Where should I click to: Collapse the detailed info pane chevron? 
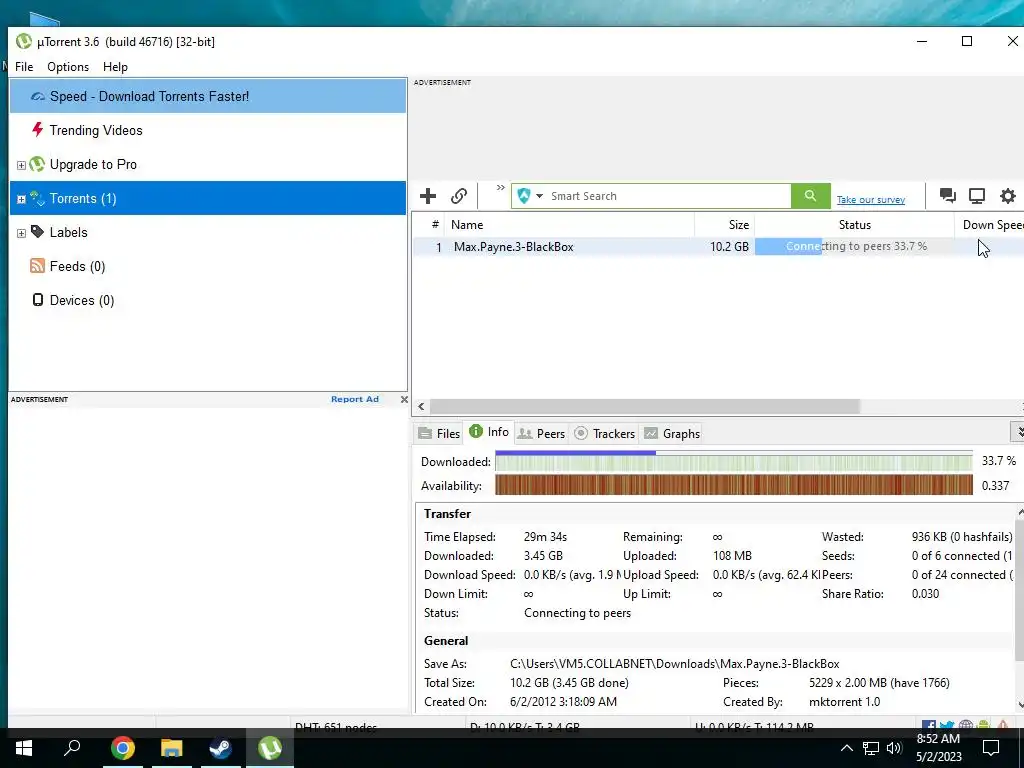[x=1017, y=432]
